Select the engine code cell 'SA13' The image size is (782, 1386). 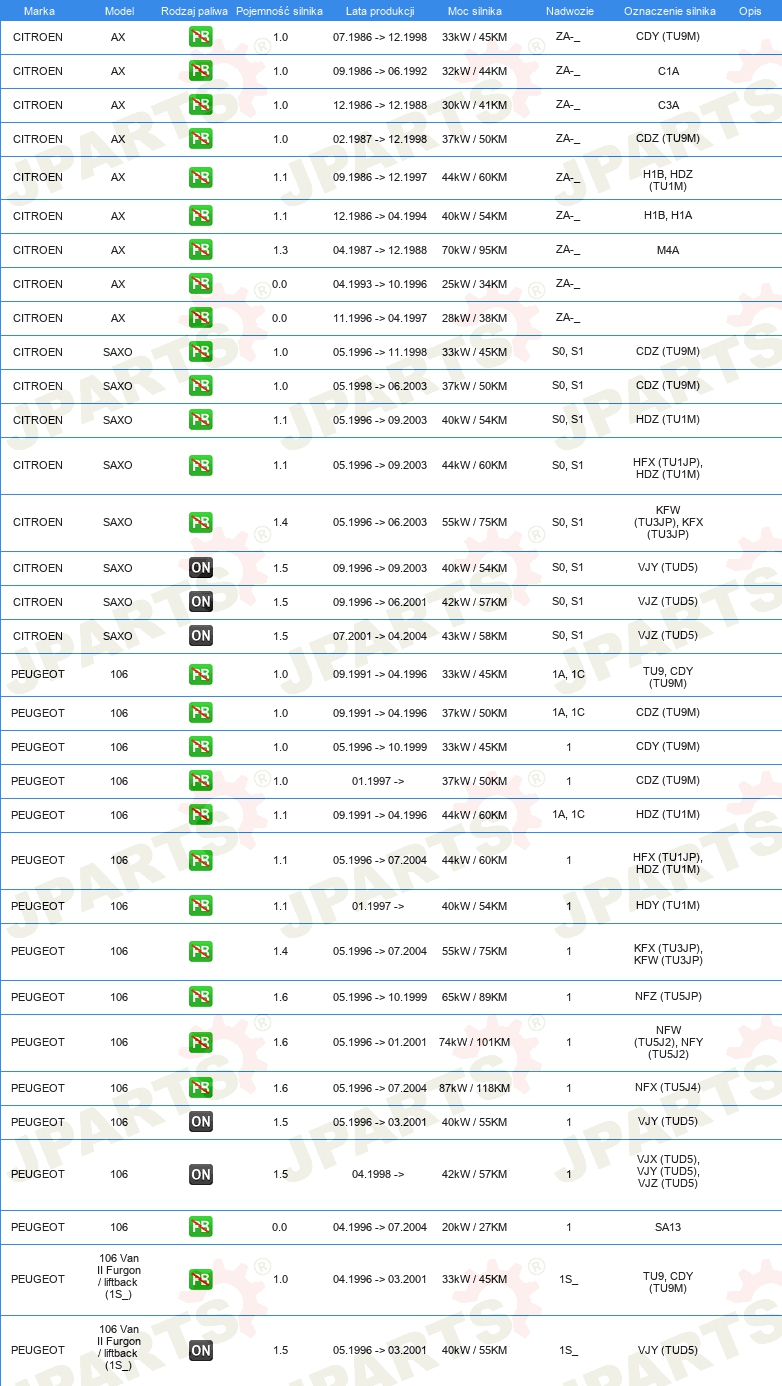click(668, 1227)
